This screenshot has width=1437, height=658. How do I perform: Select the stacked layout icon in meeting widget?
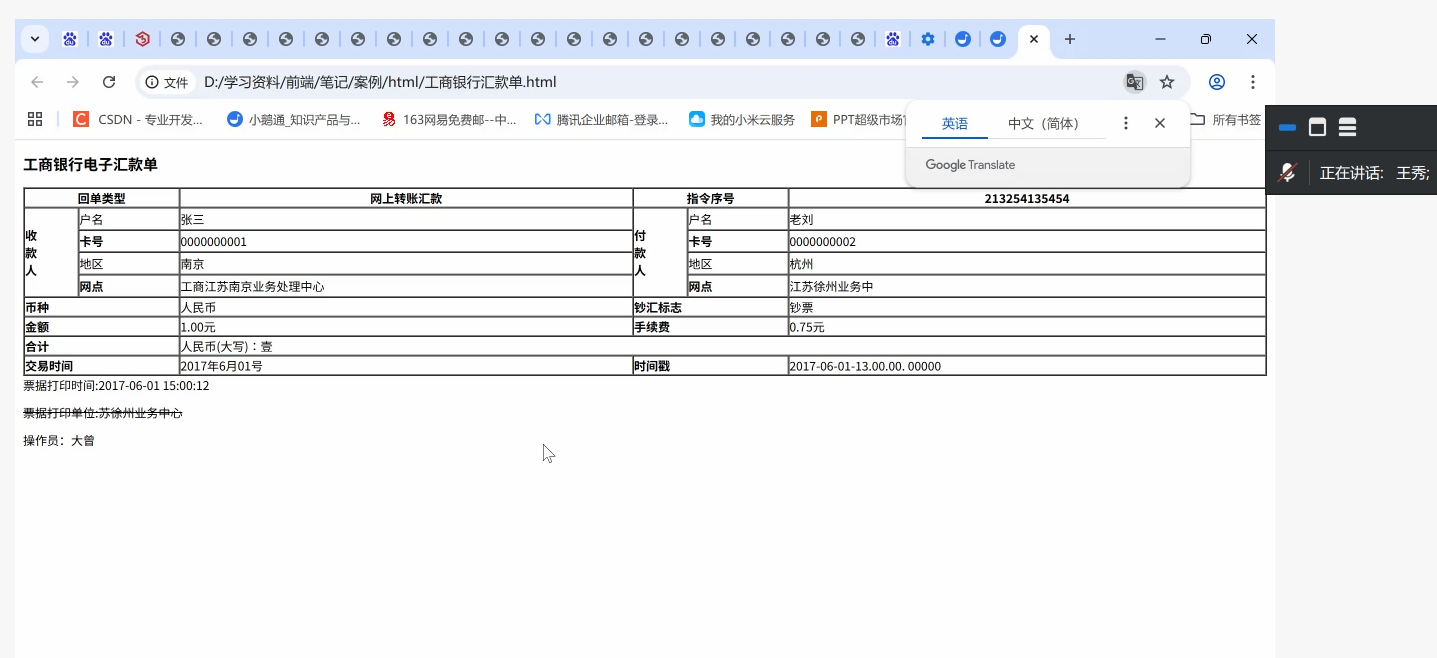pos(1347,127)
